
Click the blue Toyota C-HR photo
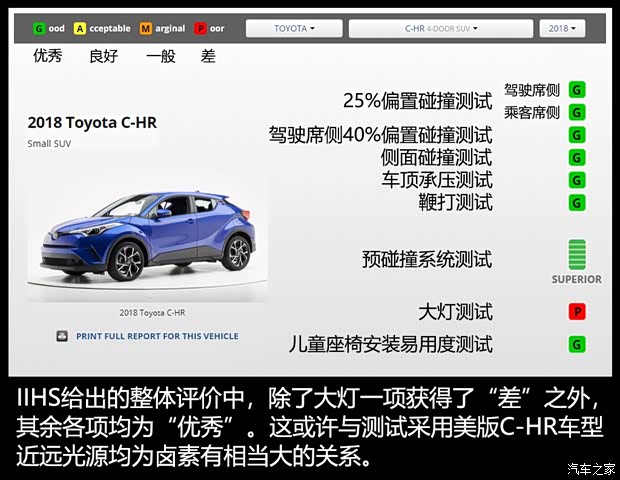click(x=148, y=237)
